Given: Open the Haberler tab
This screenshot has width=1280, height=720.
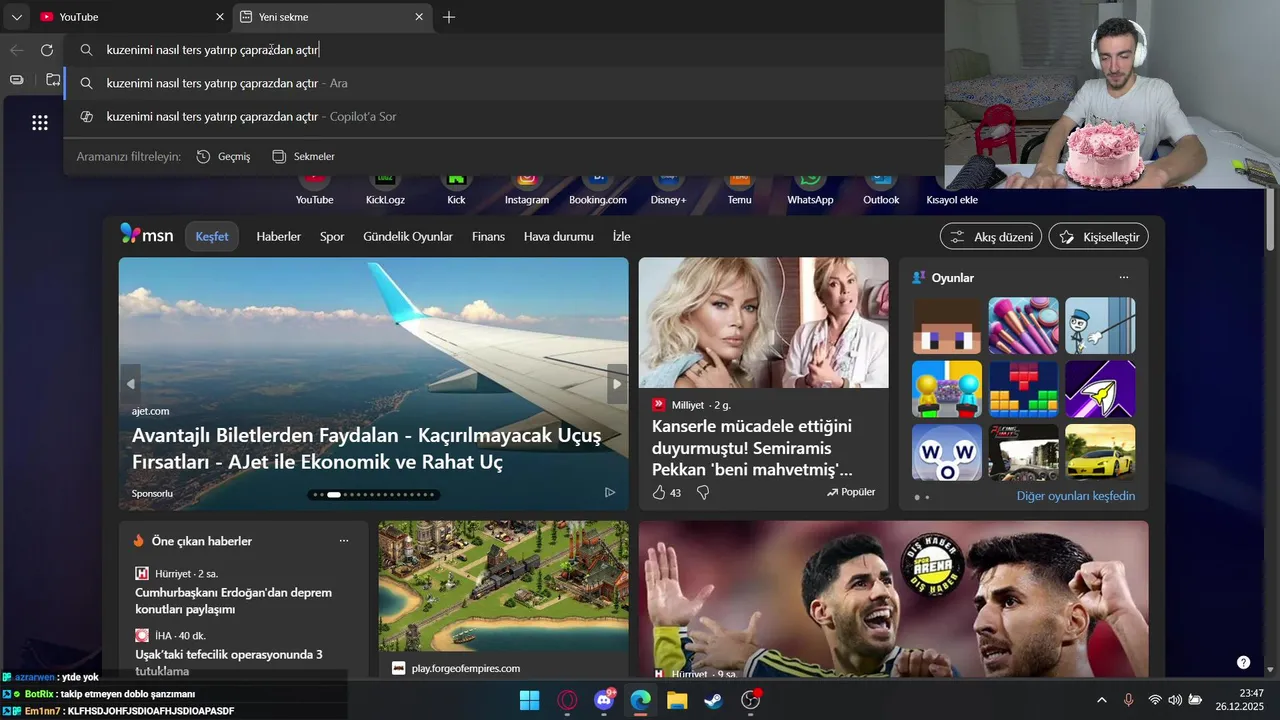Looking at the screenshot, I should (278, 236).
